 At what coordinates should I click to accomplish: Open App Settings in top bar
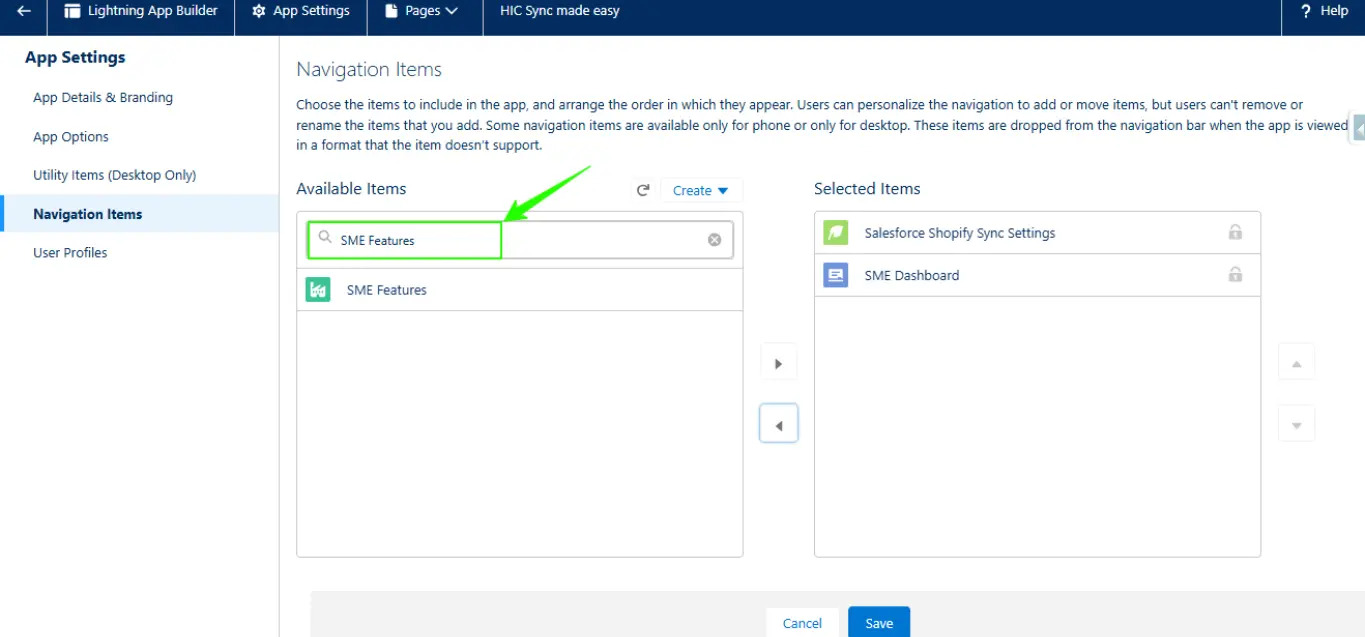[x=300, y=11]
